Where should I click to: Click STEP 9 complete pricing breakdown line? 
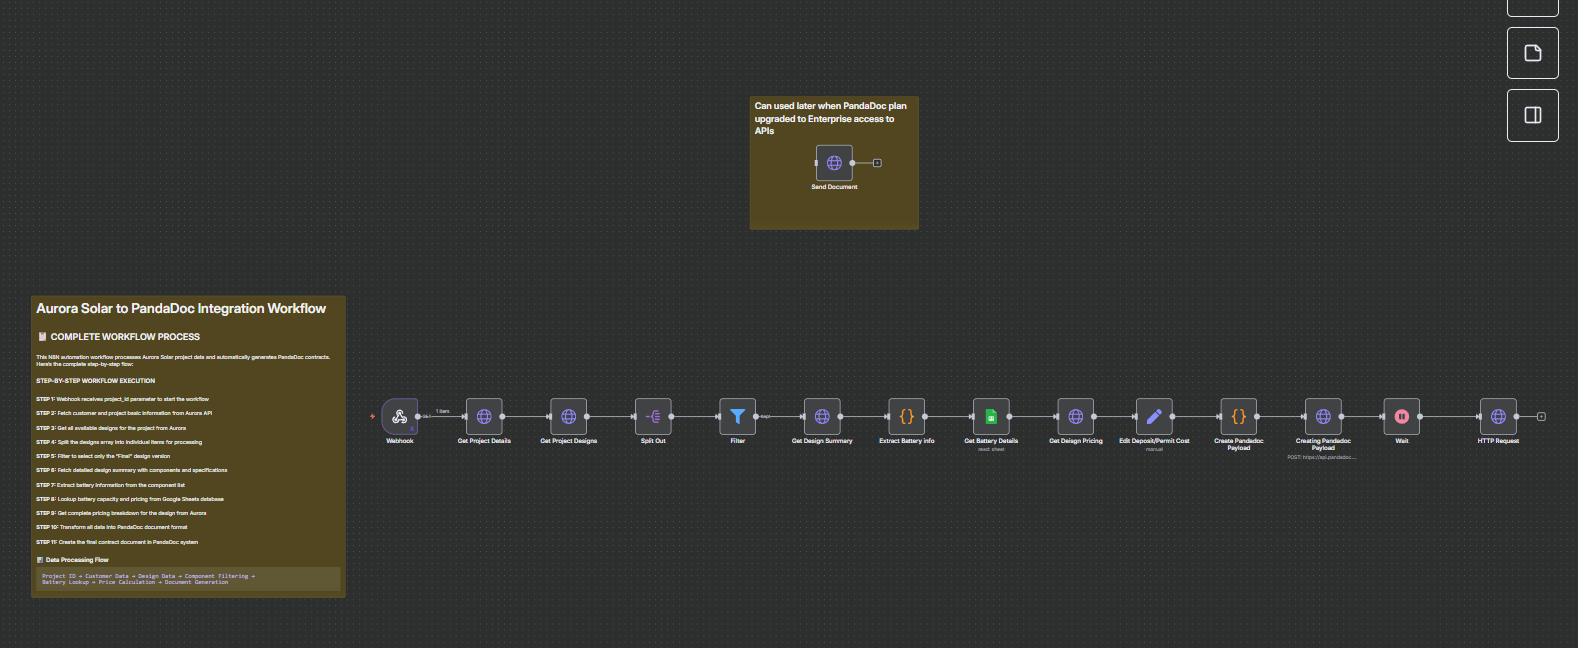tap(121, 513)
